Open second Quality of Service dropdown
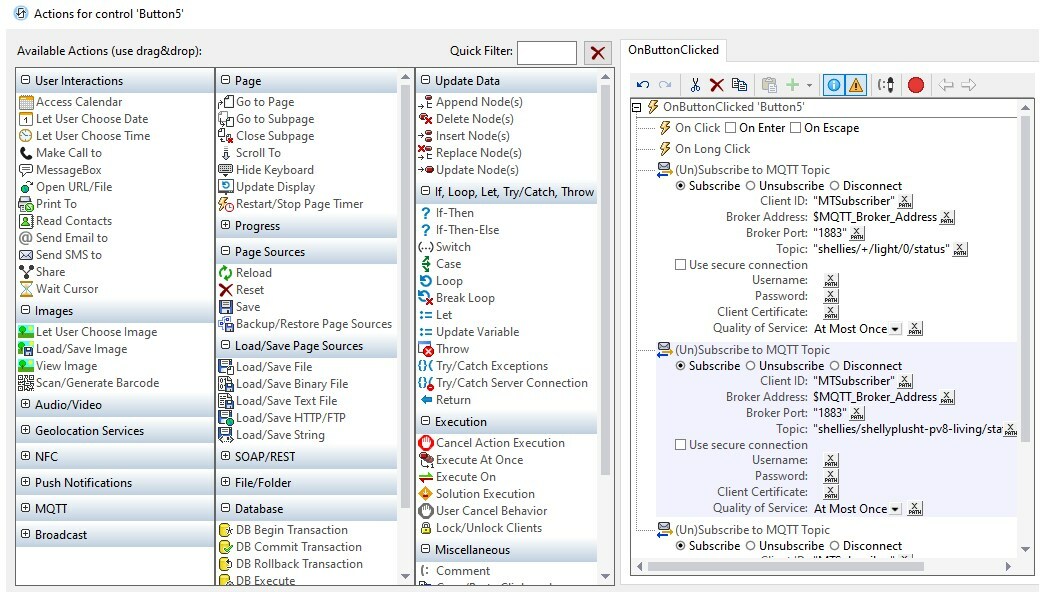 coord(895,510)
